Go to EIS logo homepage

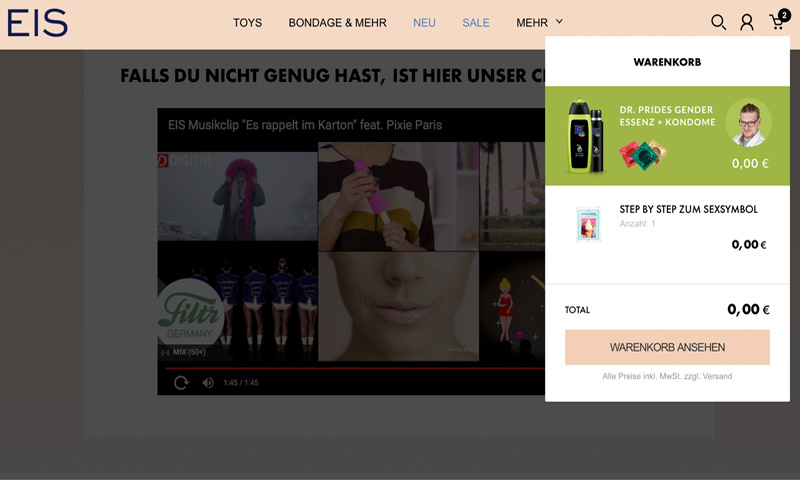pos(38,23)
